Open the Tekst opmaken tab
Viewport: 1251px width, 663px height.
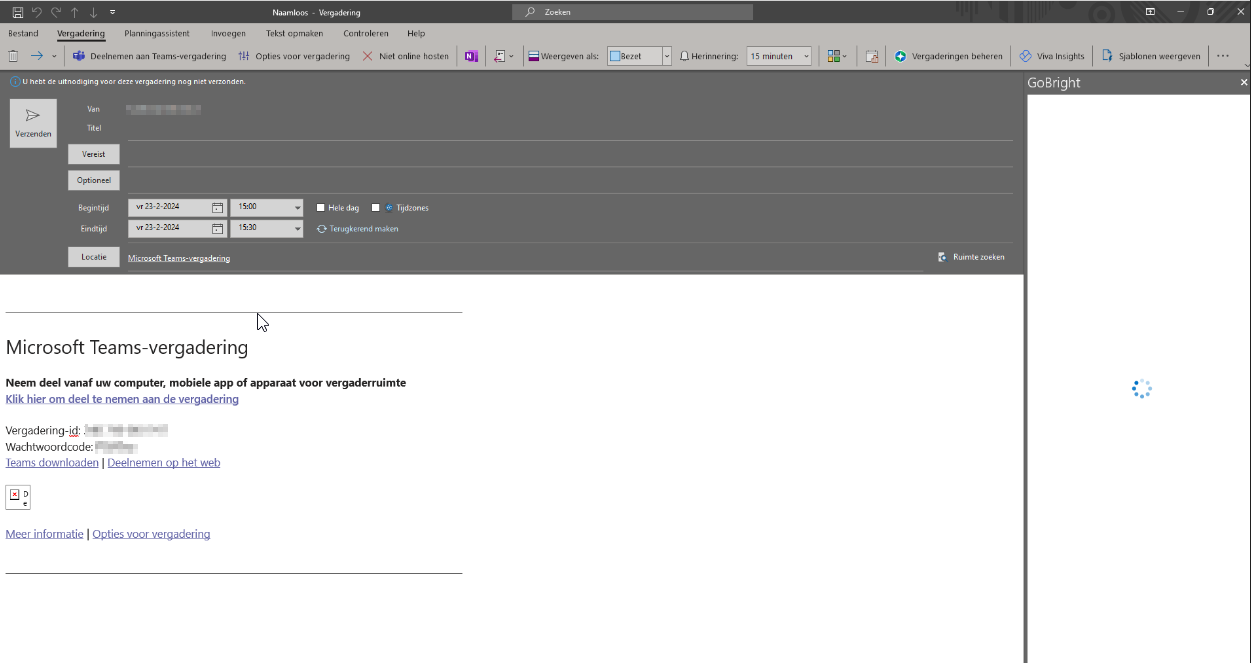click(x=295, y=33)
